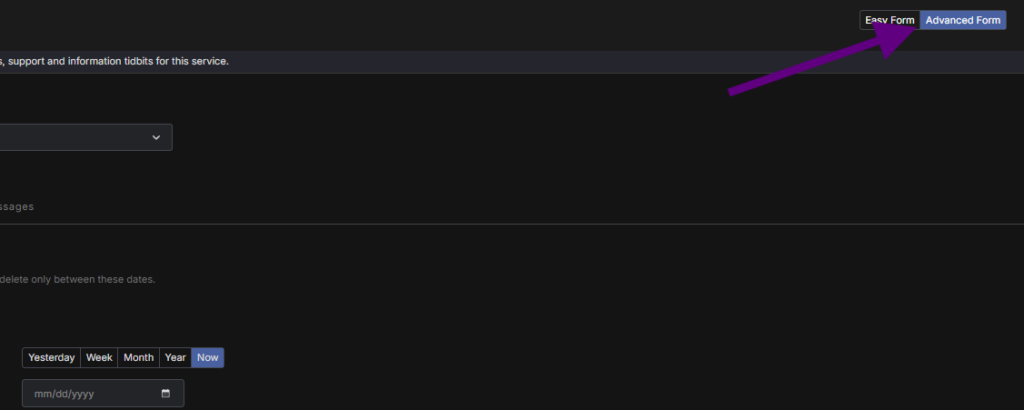
Task: Open the partially visible Messages tab
Action: pos(17,206)
